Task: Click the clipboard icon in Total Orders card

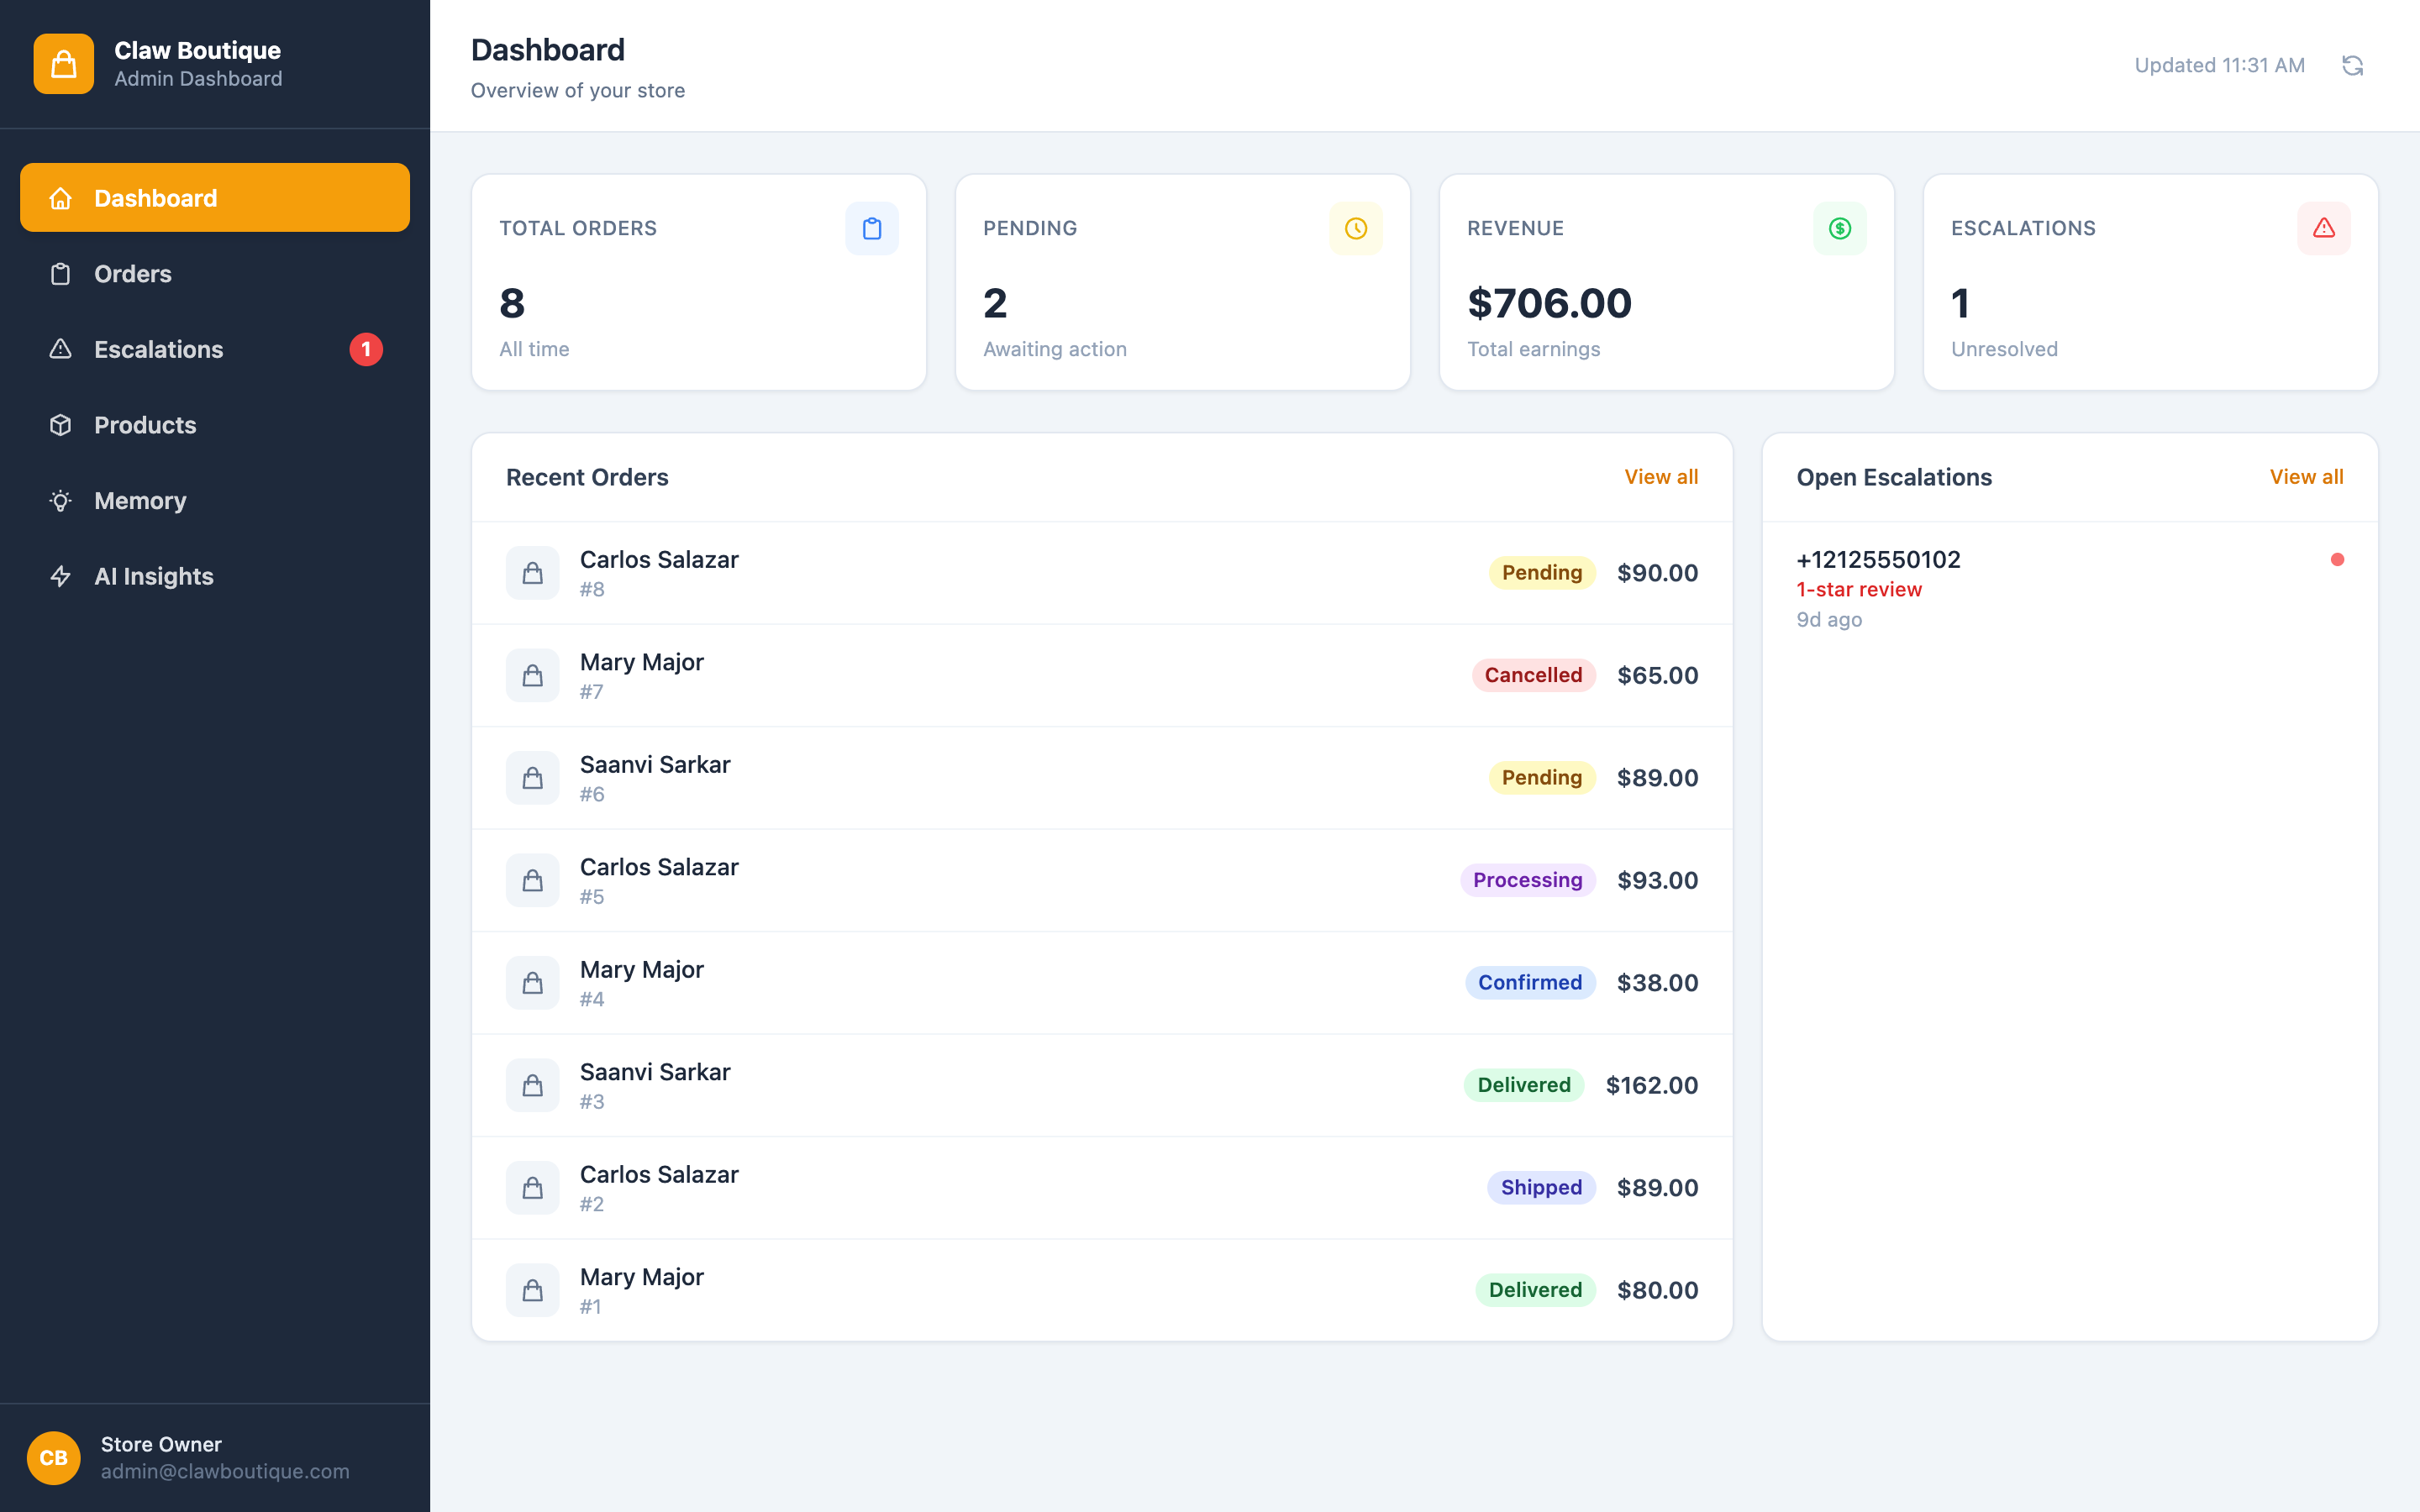Action: (871, 228)
